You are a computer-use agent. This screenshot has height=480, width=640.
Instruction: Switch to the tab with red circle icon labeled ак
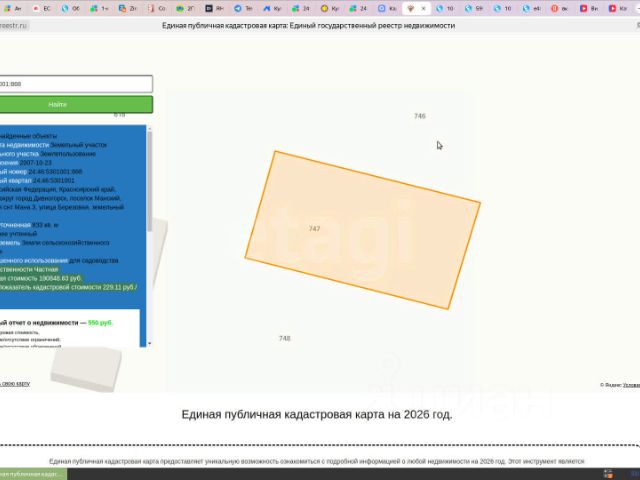(x=560, y=8)
